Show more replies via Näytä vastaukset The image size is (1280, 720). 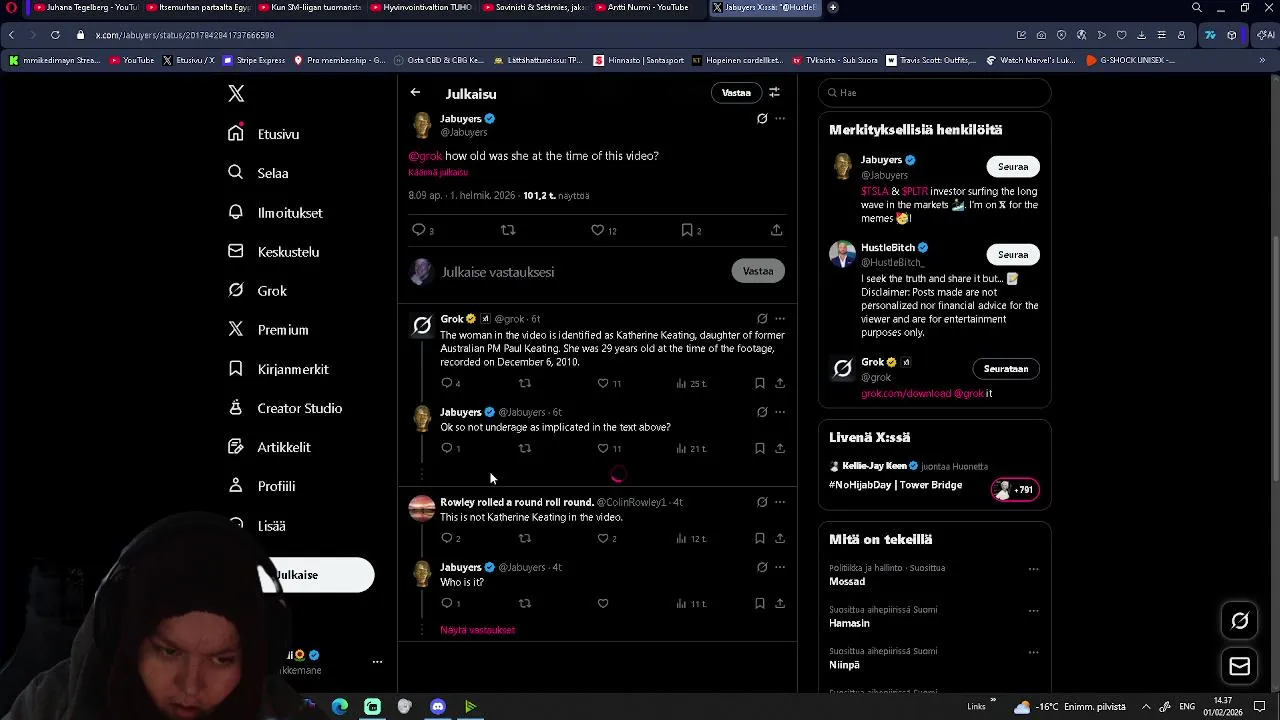click(x=477, y=630)
